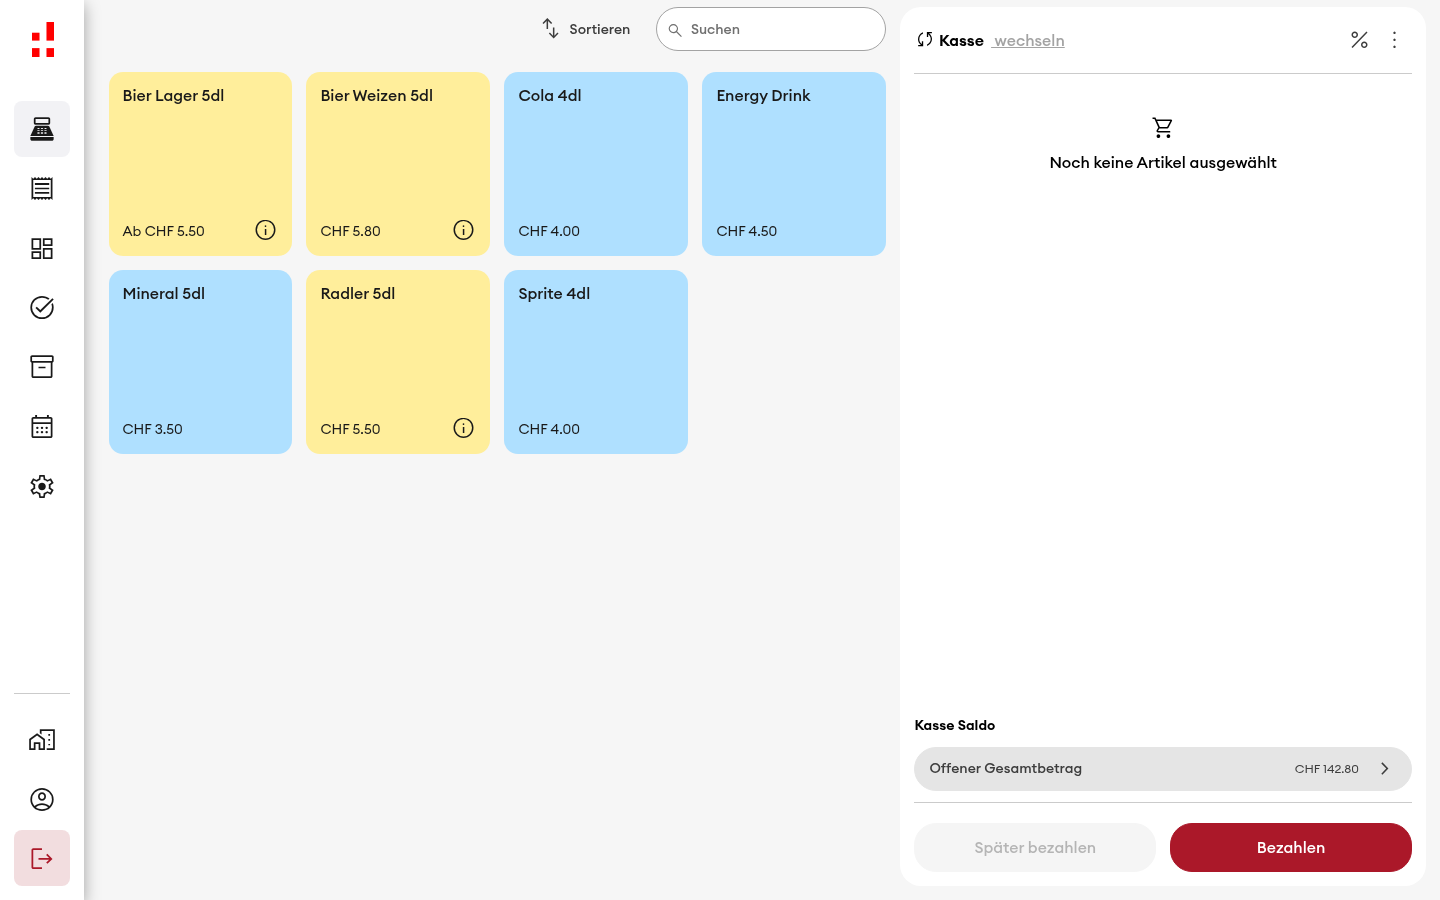Open the calendar sidebar icon
The width and height of the screenshot is (1440, 900).
click(x=42, y=427)
